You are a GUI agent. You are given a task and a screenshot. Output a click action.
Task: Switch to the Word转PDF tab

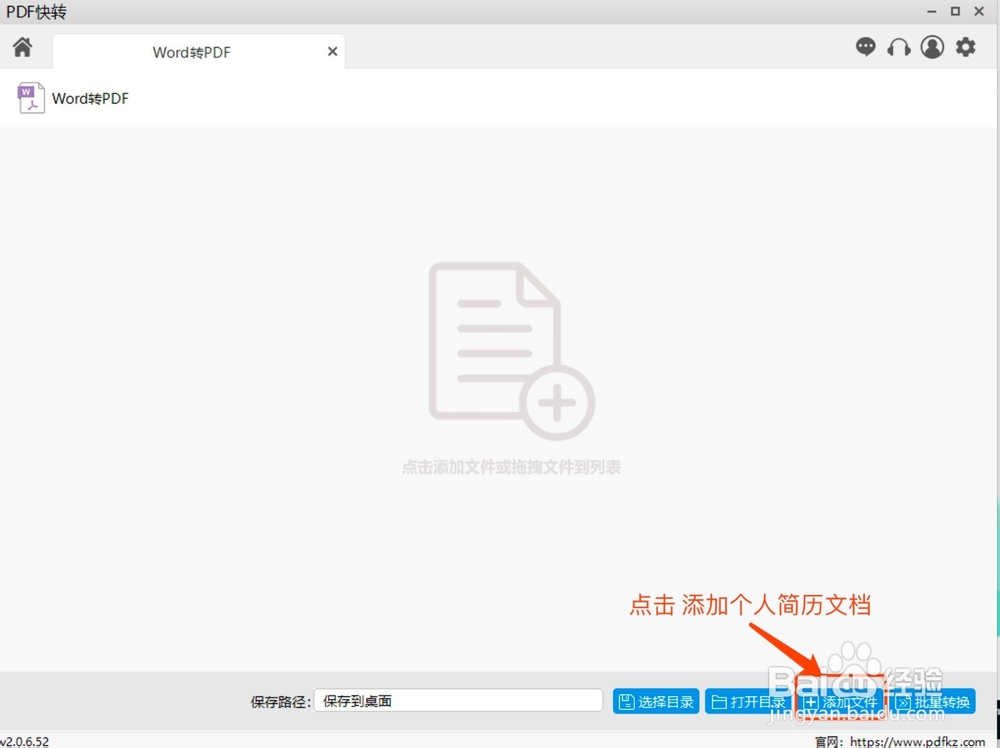point(190,52)
